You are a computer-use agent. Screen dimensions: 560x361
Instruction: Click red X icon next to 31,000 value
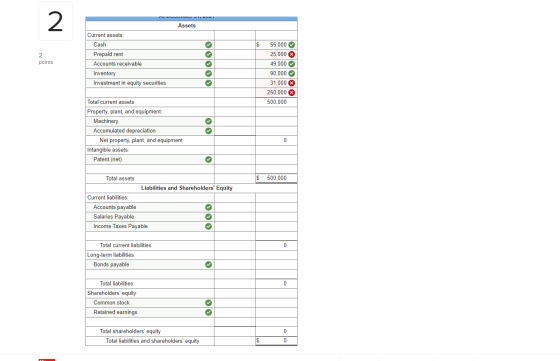[x=292, y=83]
